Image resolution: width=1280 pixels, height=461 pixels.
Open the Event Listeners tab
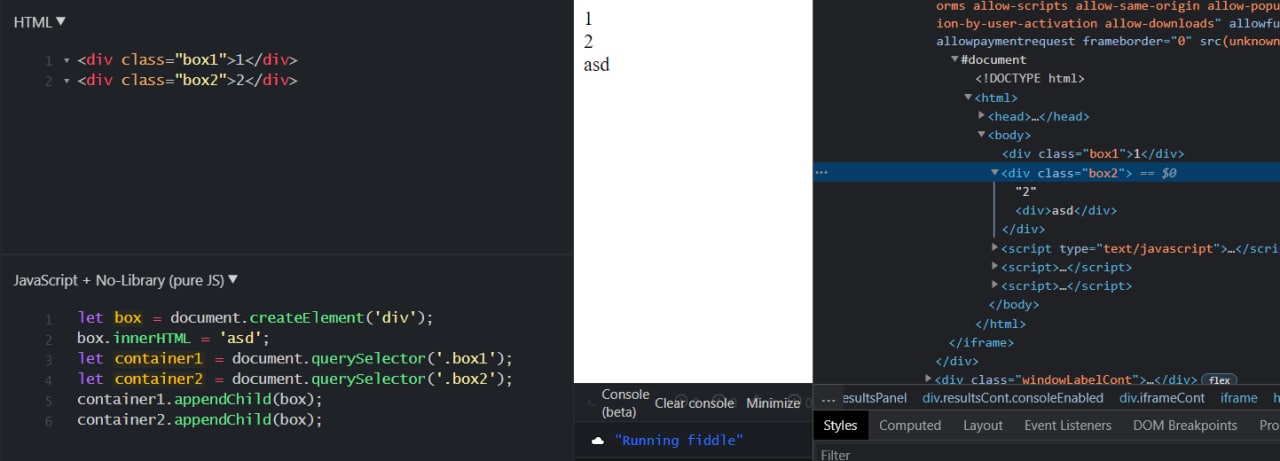pyautogui.click(x=1068, y=425)
